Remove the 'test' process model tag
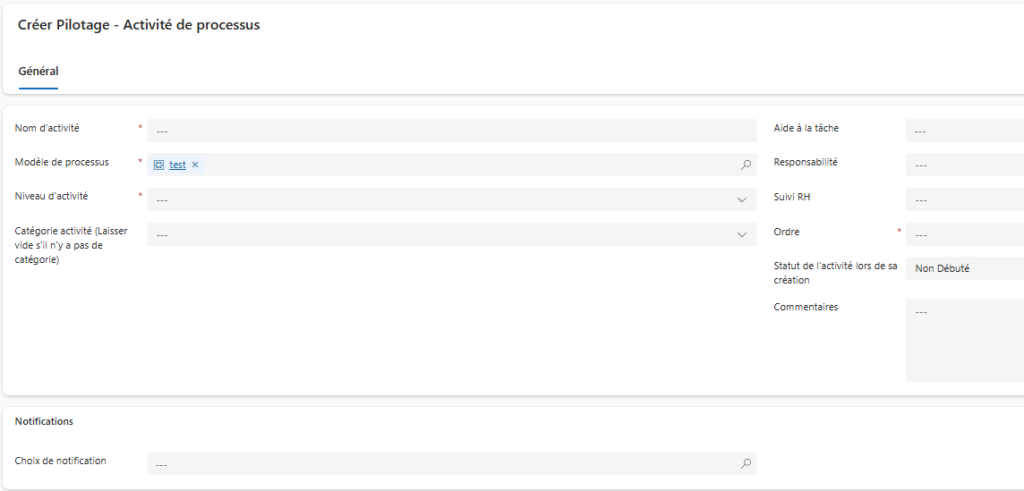Viewport: 1024px width, 491px height. pyautogui.click(x=195, y=165)
